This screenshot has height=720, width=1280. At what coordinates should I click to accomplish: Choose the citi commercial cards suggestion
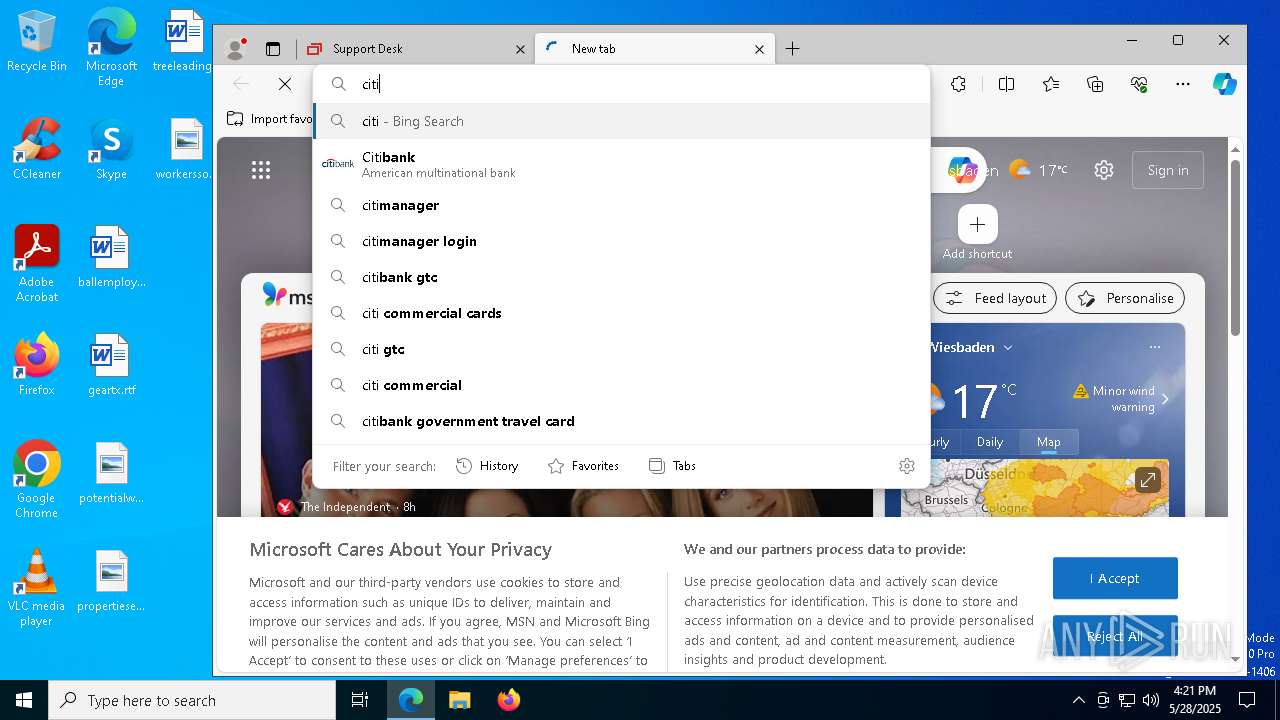click(x=621, y=313)
